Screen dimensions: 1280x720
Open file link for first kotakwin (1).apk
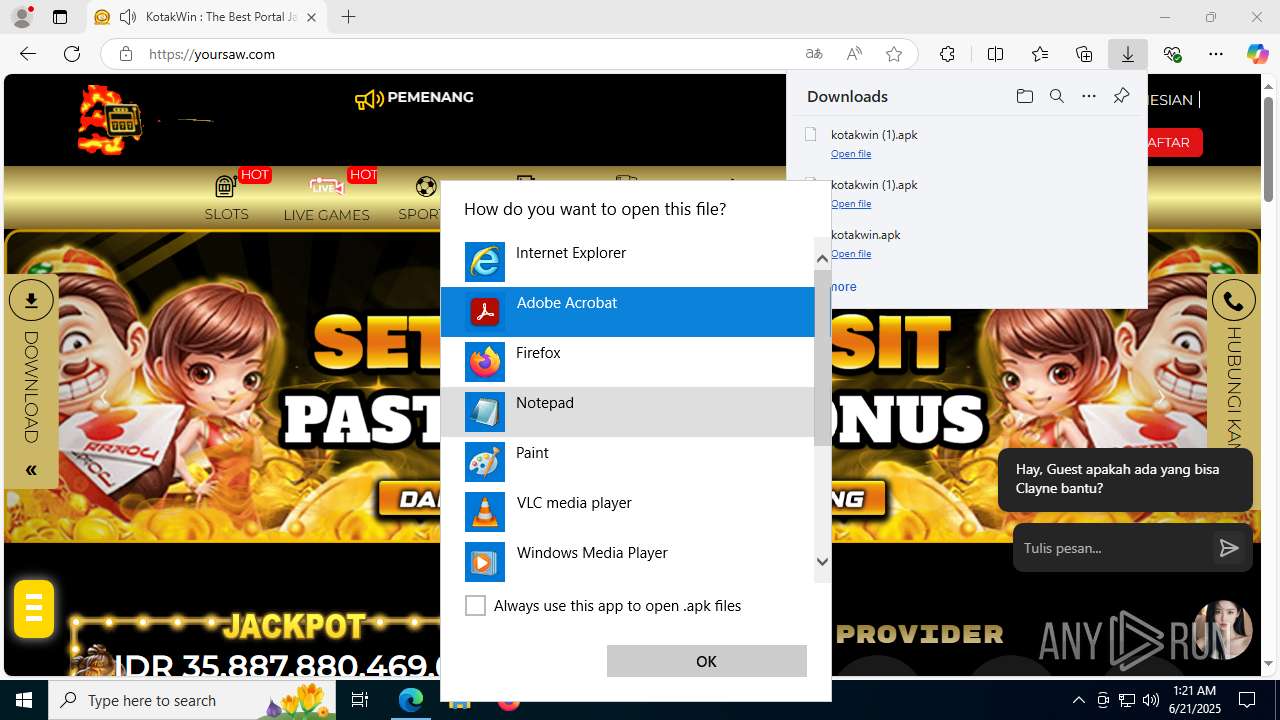(851, 154)
